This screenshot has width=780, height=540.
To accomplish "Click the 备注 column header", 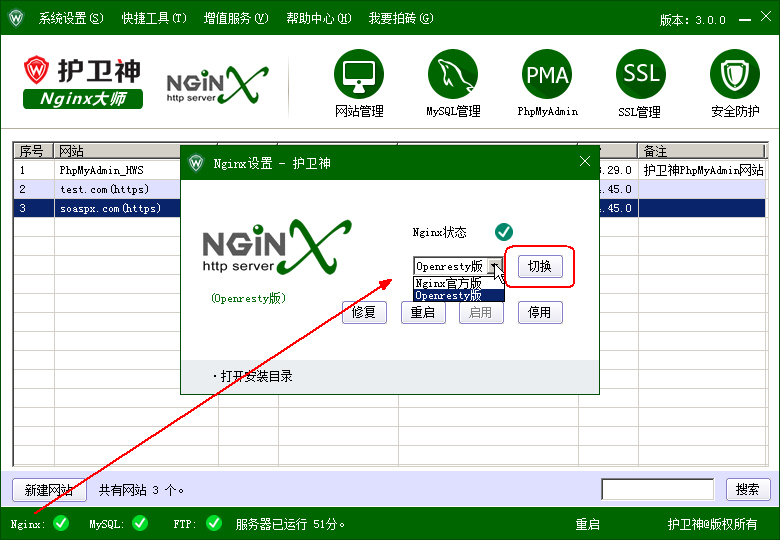I will pos(701,151).
